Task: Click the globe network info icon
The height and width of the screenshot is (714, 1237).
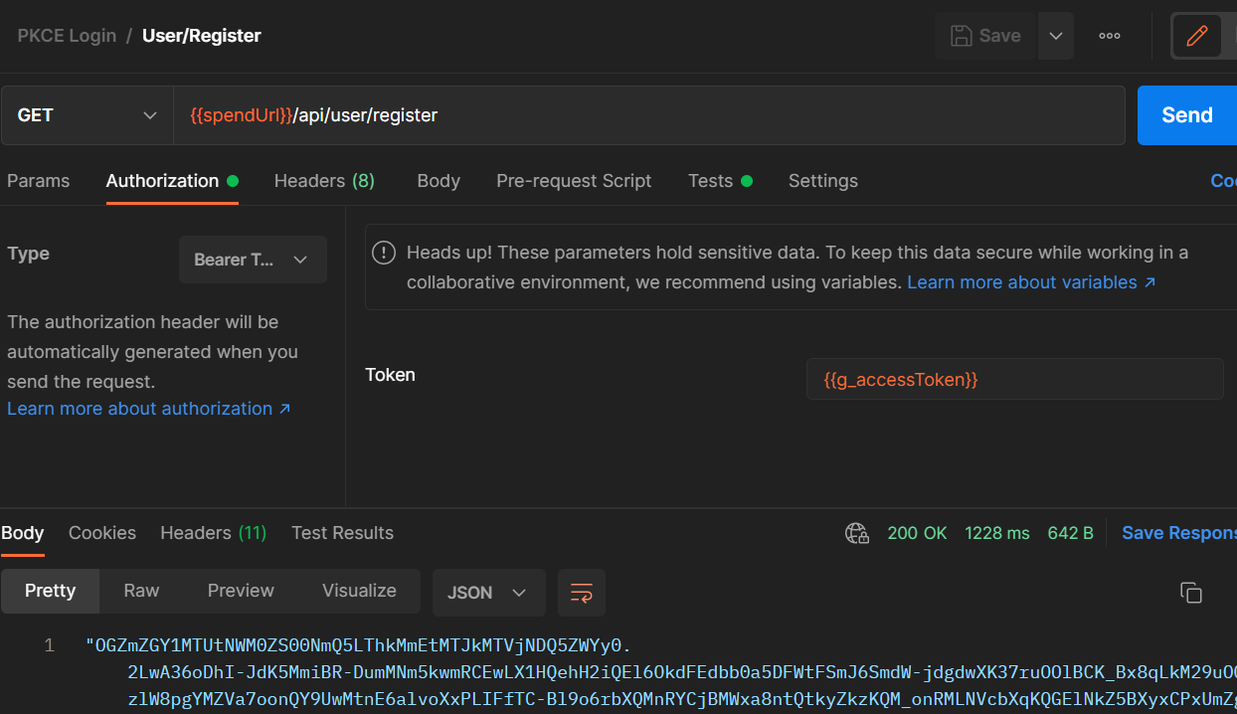Action: click(x=857, y=533)
